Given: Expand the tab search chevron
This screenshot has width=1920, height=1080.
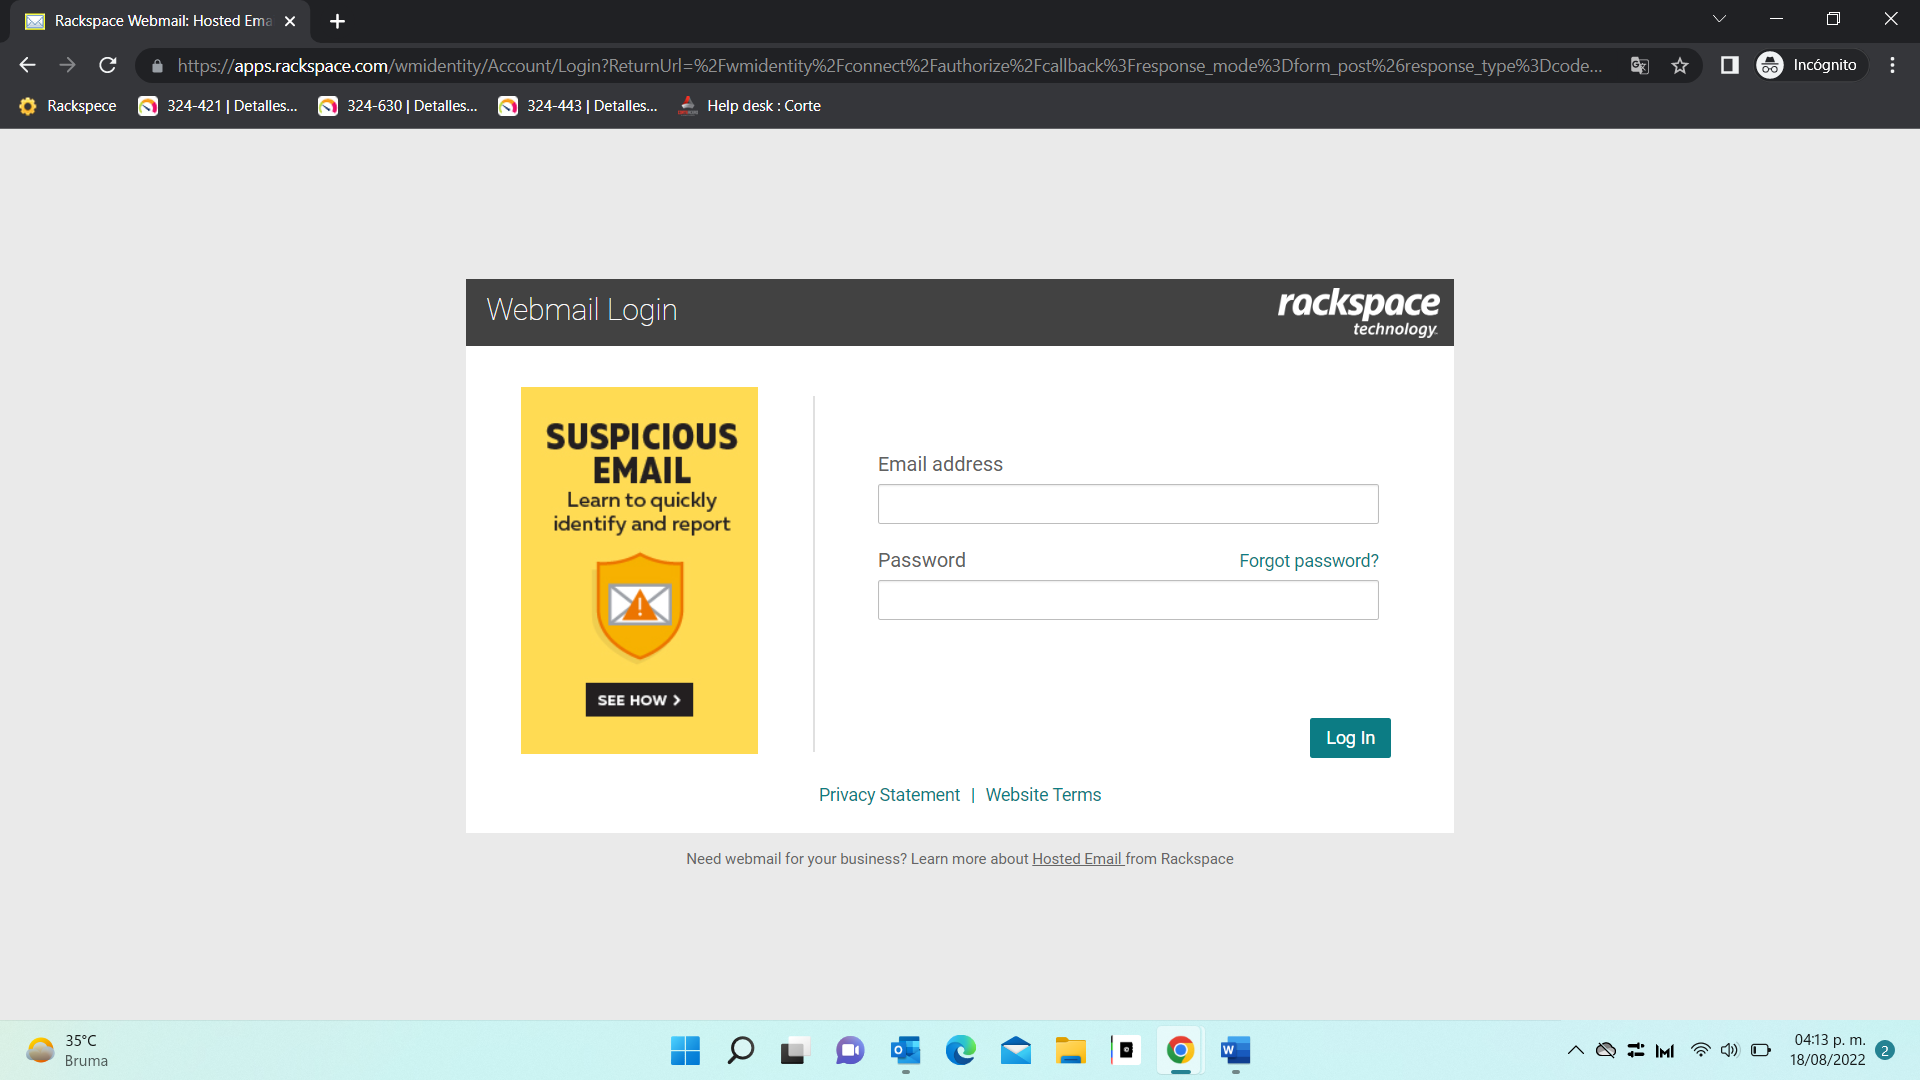Looking at the screenshot, I should coord(1719,19).
